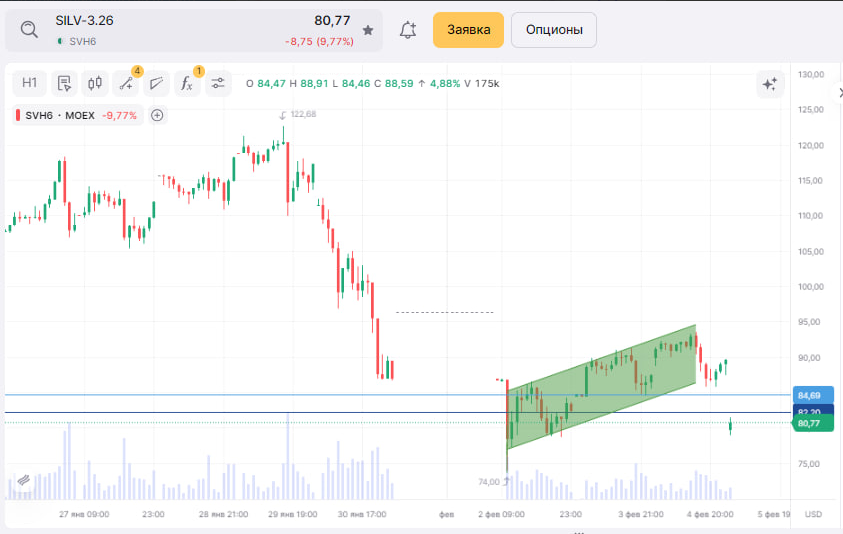Add SILV-3.26 to favorites with star
The height and width of the screenshot is (534, 843).
click(368, 31)
